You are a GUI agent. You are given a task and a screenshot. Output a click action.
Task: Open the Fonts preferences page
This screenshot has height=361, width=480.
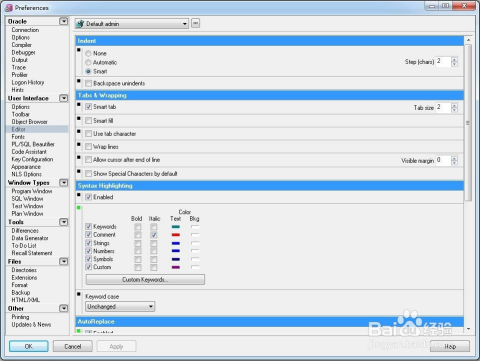click(18, 137)
